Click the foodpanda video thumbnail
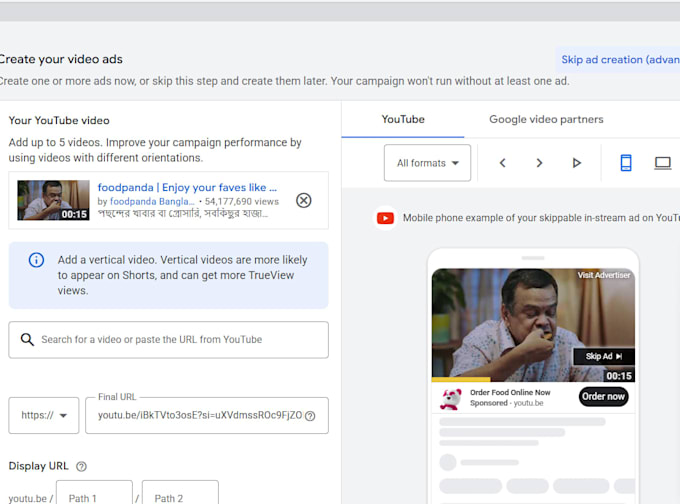This screenshot has height=504, width=680. click(x=53, y=200)
